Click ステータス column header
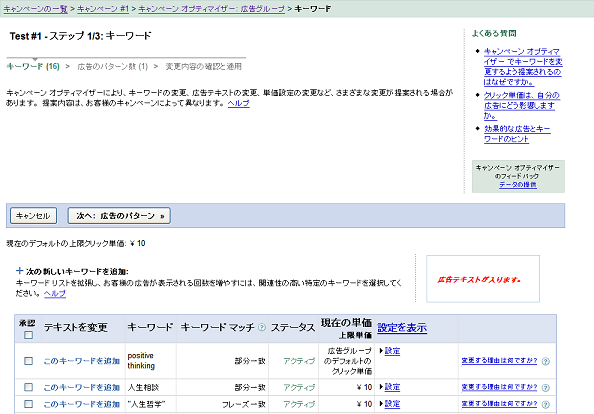The height and width of the screenshot is (414, 594). click(x=293, y=327)
